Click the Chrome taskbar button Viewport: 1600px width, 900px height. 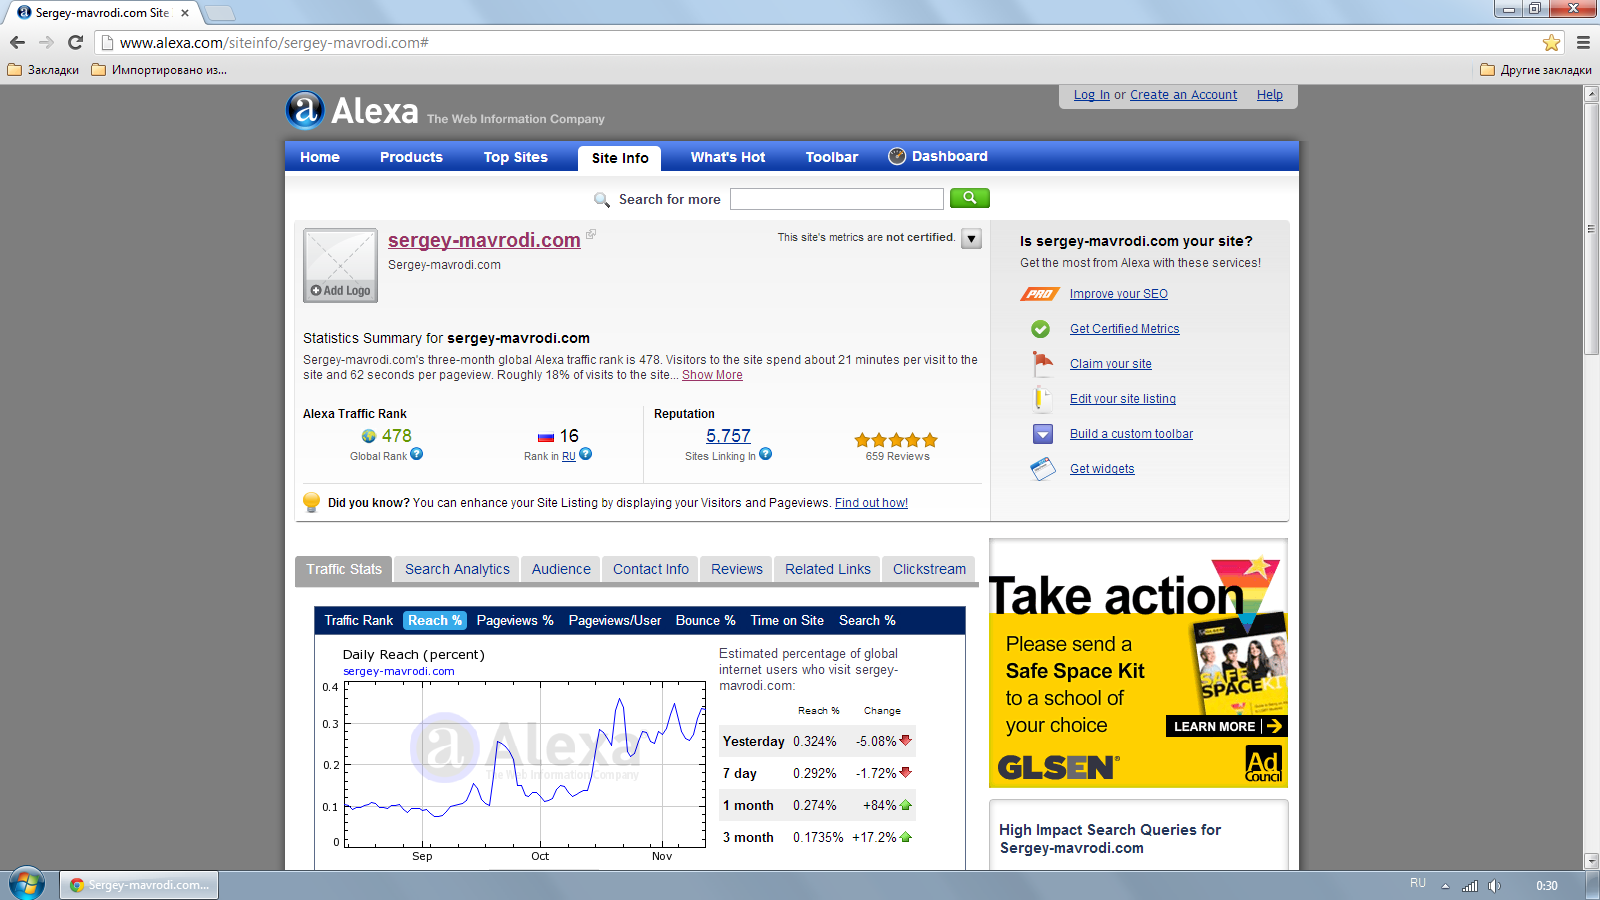click(139, 885)
